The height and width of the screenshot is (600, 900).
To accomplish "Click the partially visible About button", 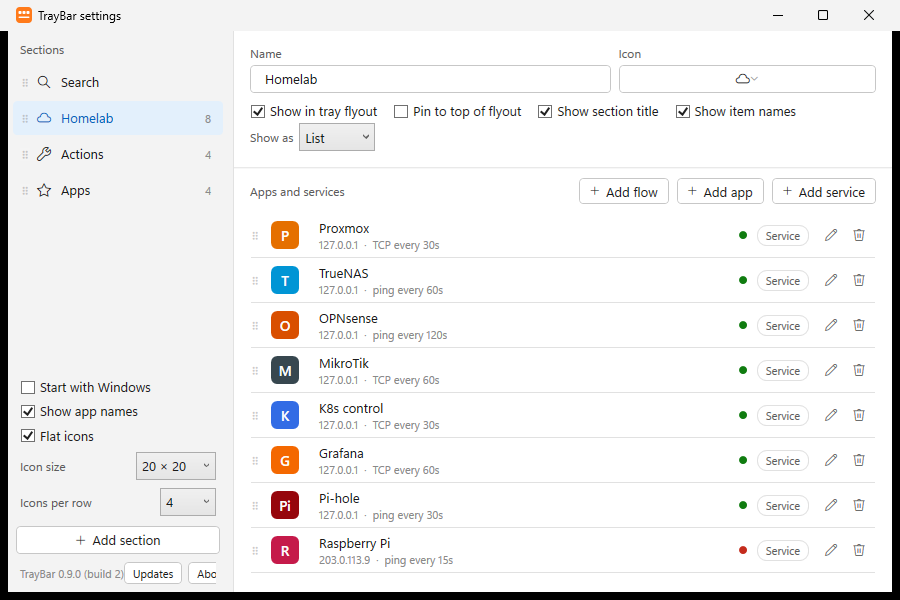I will (x=203, y=574).
